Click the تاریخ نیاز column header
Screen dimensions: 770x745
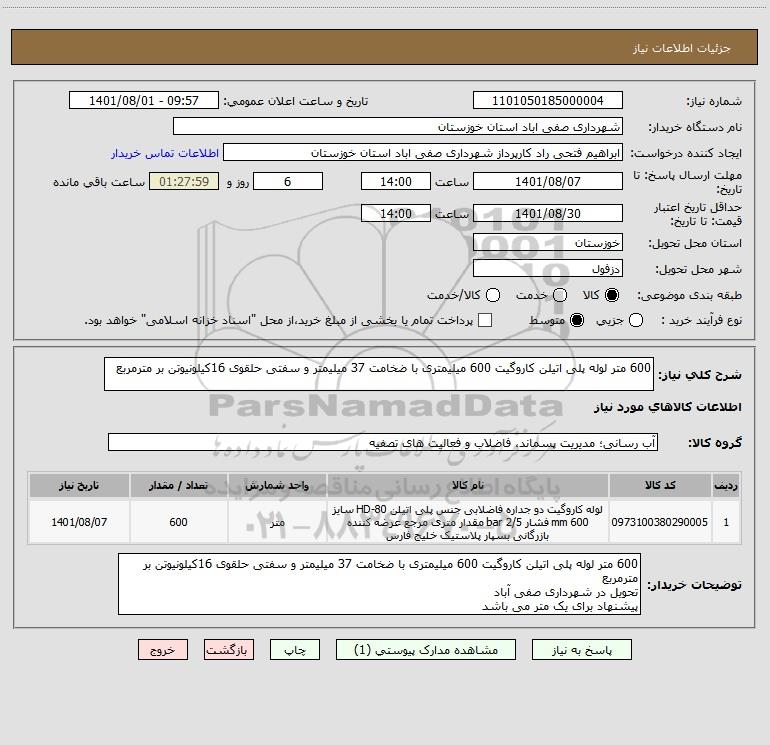pyautogui.click(x=79, y=485)
